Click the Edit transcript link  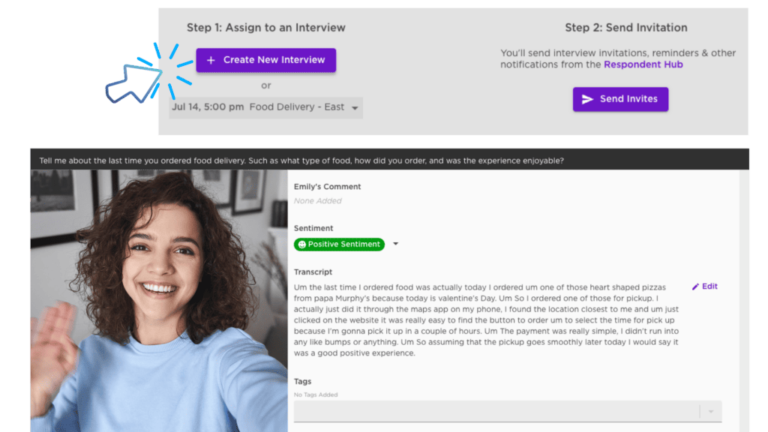click(705, 287)
